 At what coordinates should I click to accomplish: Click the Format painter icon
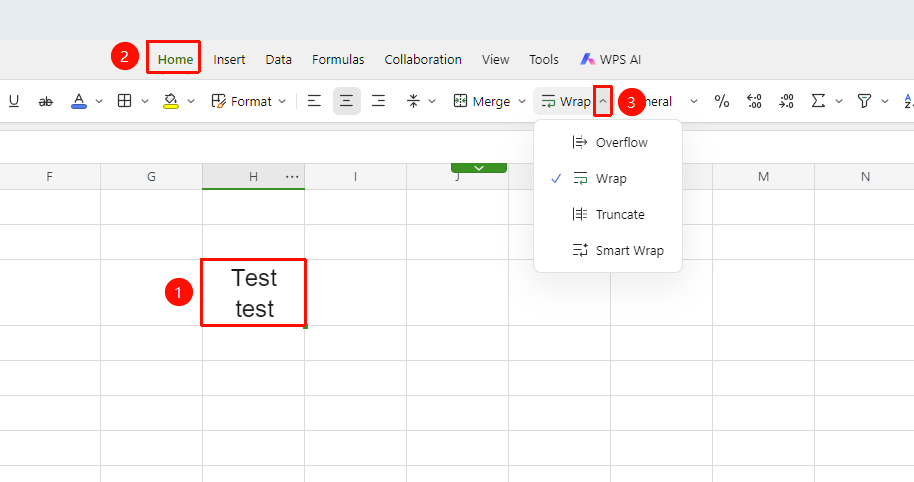point(218,101)
